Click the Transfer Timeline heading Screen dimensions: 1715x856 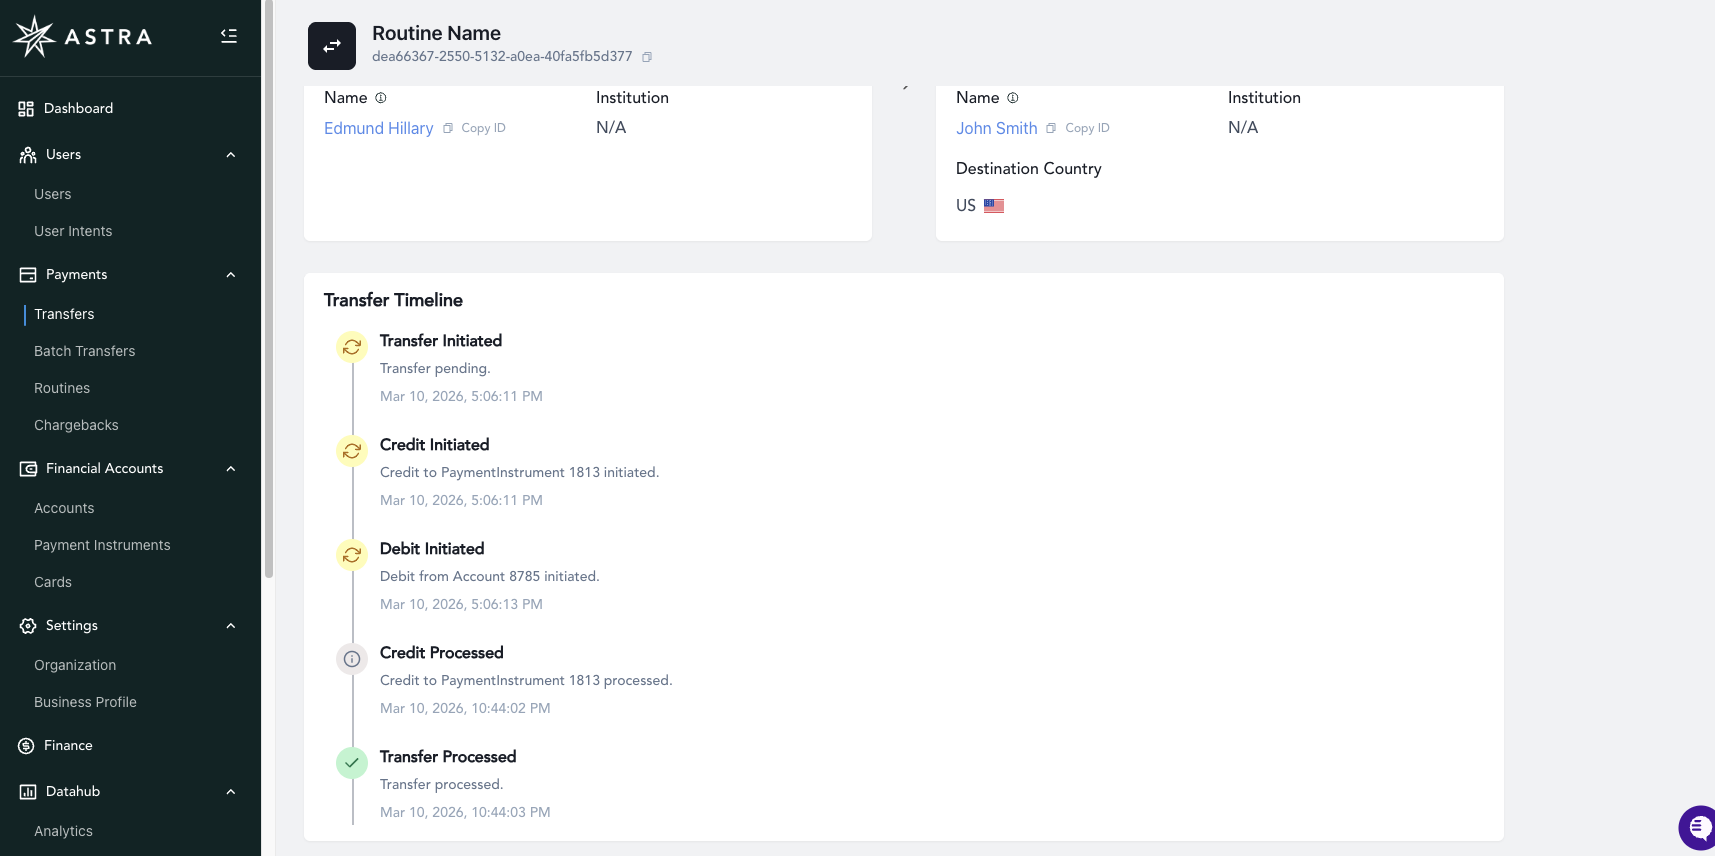coord(393,300)
